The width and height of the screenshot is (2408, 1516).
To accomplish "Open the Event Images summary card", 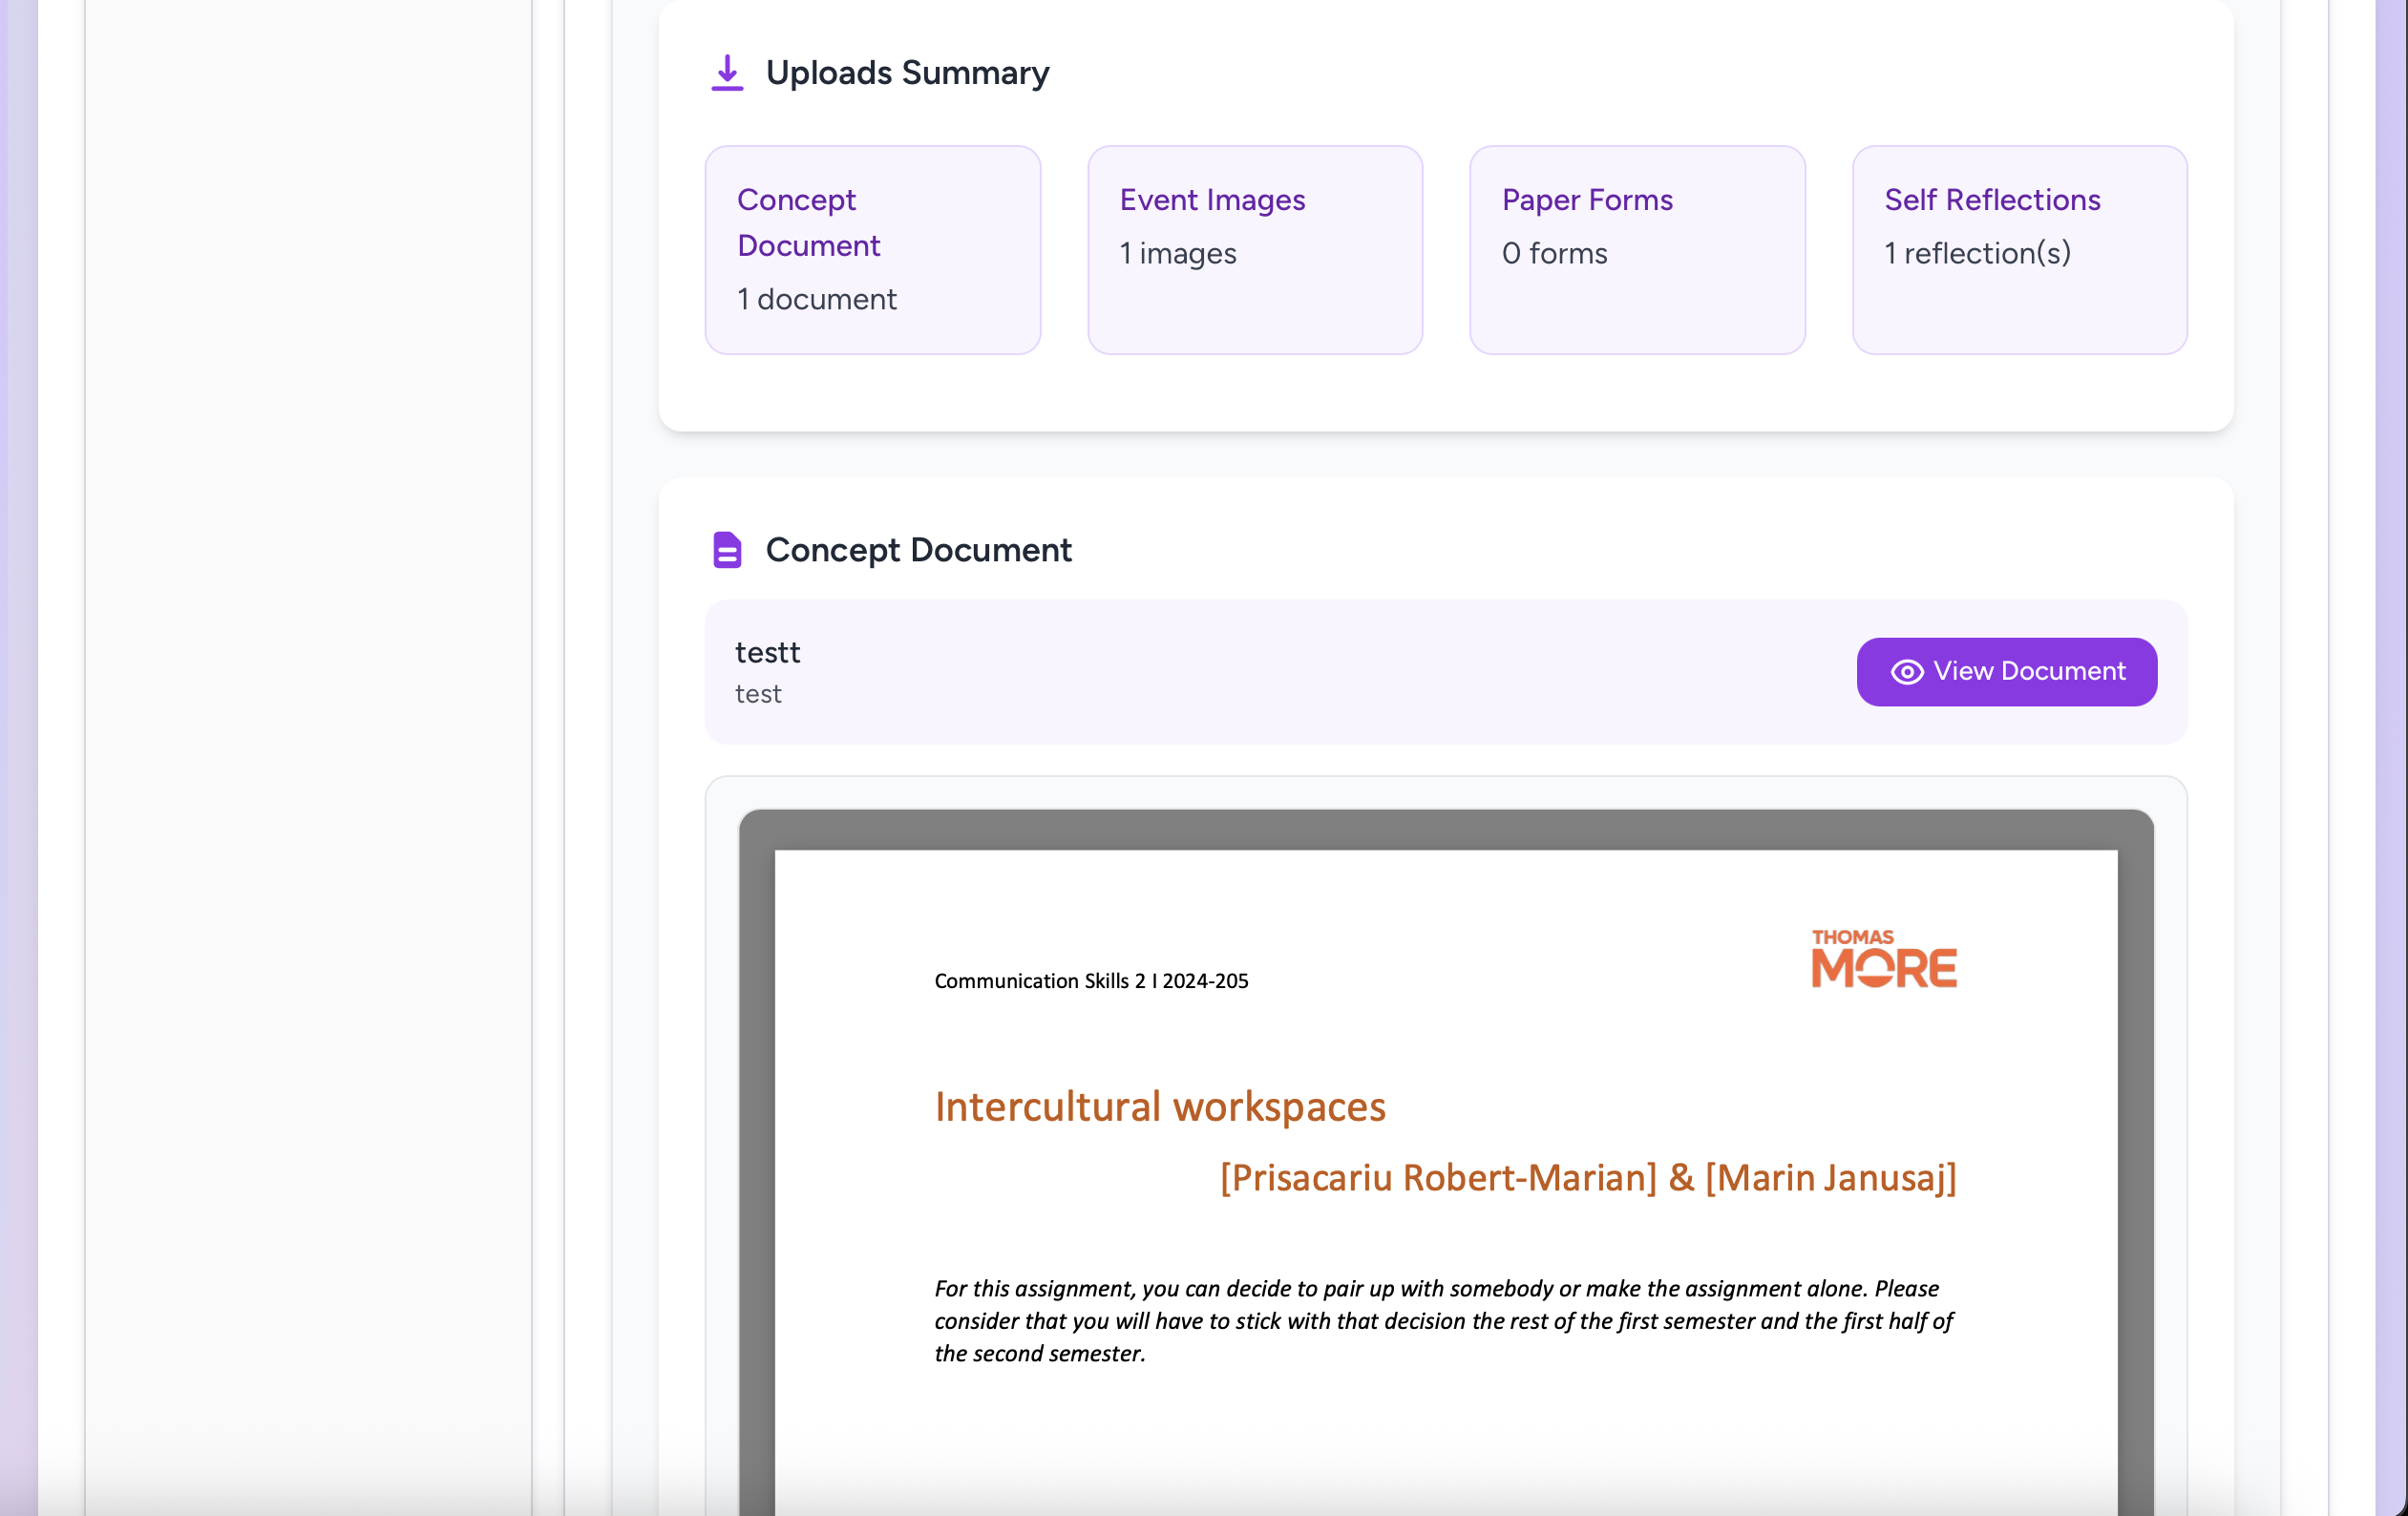I will pyautogui.click(x=1254, y=250).
